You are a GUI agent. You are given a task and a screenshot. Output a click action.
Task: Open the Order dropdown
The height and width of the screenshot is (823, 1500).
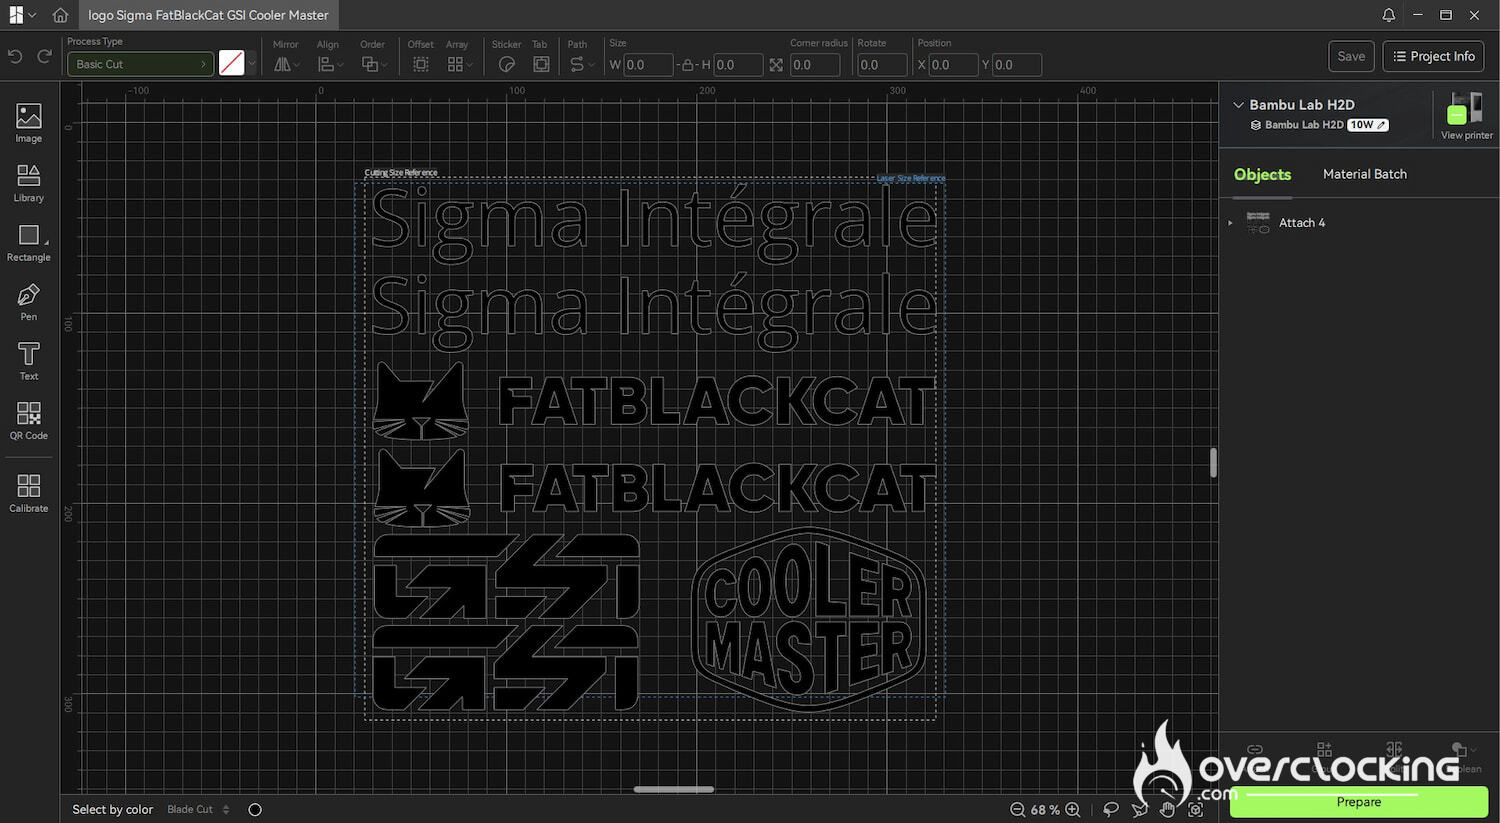tap(374, 64)
